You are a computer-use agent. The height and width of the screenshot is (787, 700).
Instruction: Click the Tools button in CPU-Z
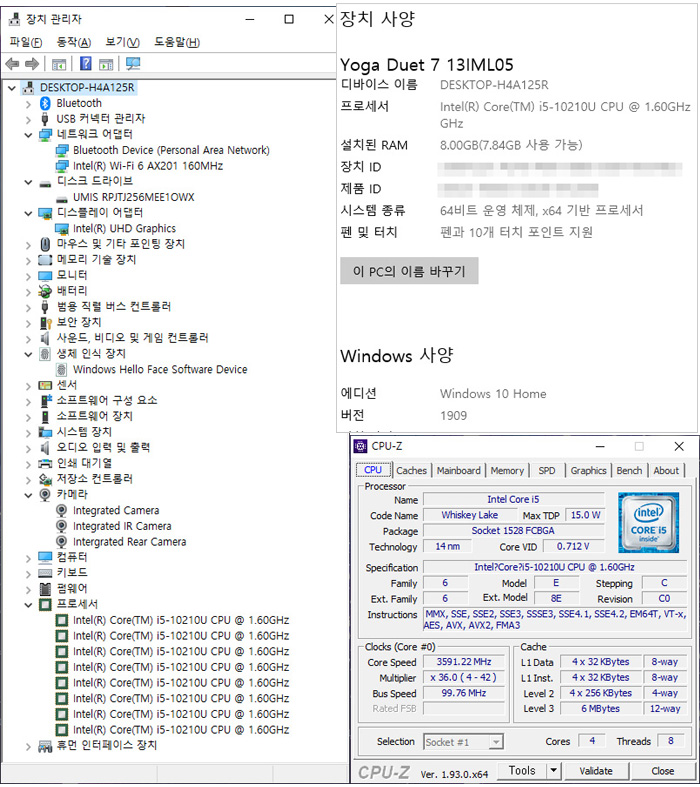click(522, 770)
